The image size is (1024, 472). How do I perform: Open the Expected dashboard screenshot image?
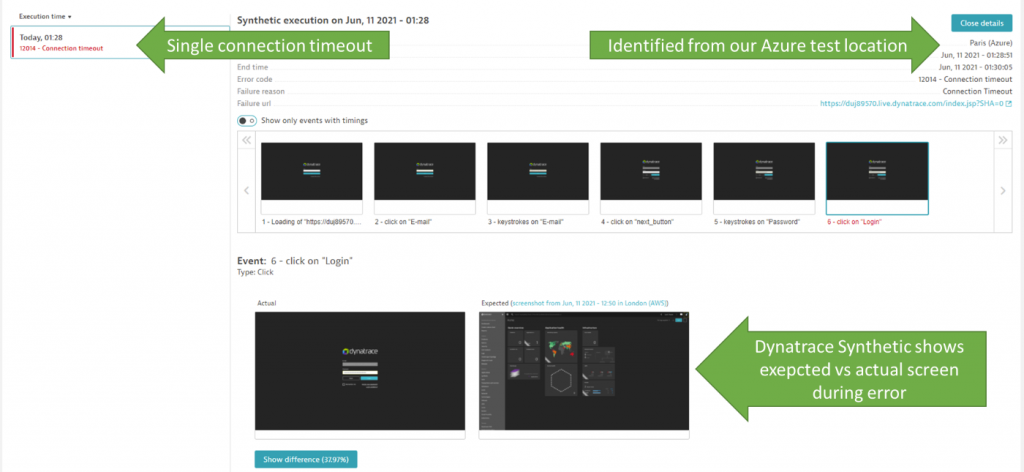pos(584,371)
